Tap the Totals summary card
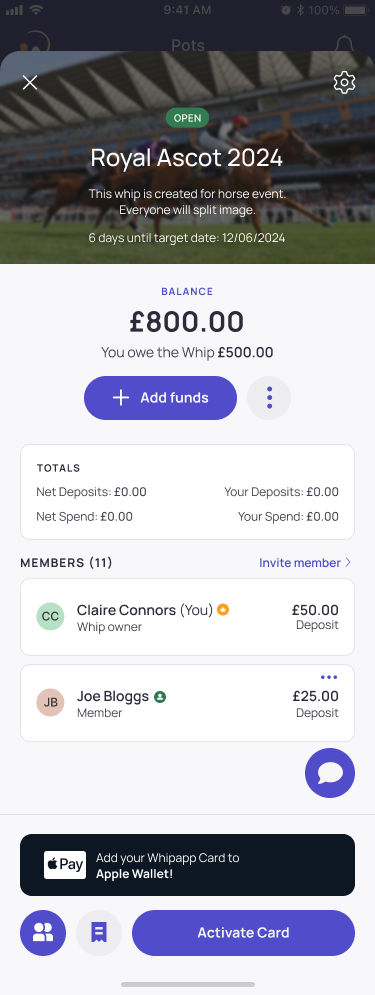Image resolution: width=375 pixels, height=995 pixels. point(187,492)
